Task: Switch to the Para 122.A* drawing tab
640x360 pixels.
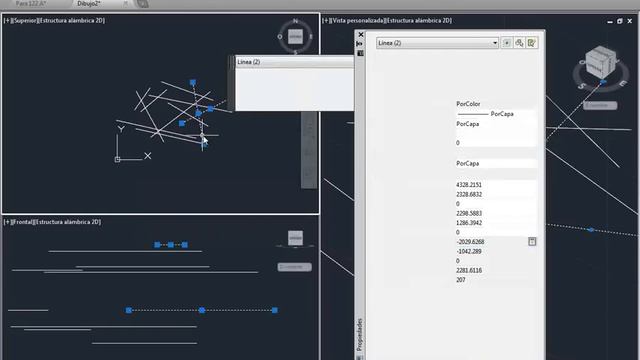Action: click(x=31, y=3)
